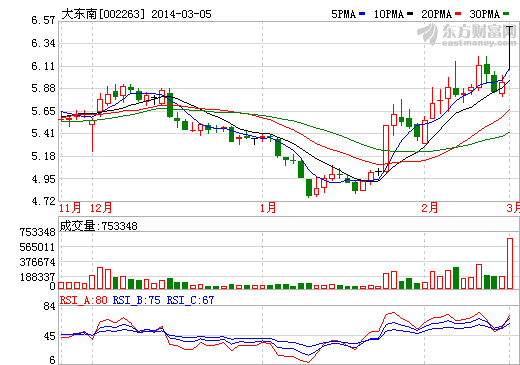This screenshot has width=520, height=365.
Task: Click the 12月 date axis label
Action: pyautogui.click(x=101, y=208)
